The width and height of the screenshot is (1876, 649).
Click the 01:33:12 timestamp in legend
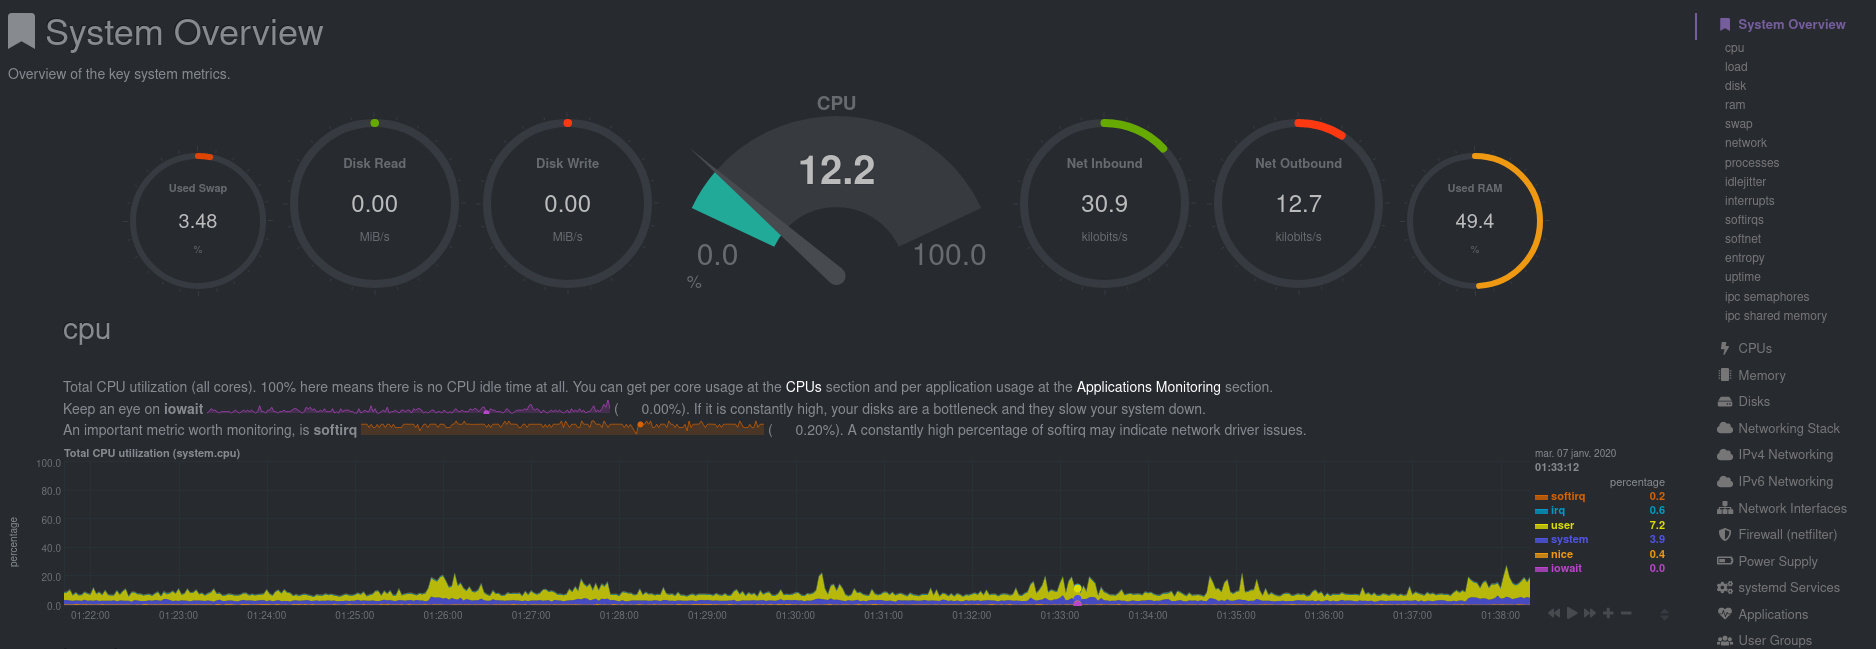1557,467
